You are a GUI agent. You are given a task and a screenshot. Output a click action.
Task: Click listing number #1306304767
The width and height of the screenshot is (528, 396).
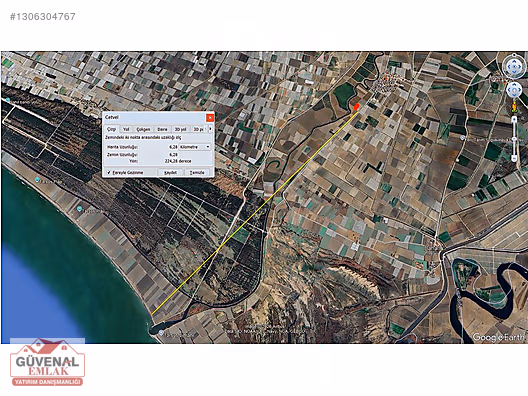tap(43, 16)
